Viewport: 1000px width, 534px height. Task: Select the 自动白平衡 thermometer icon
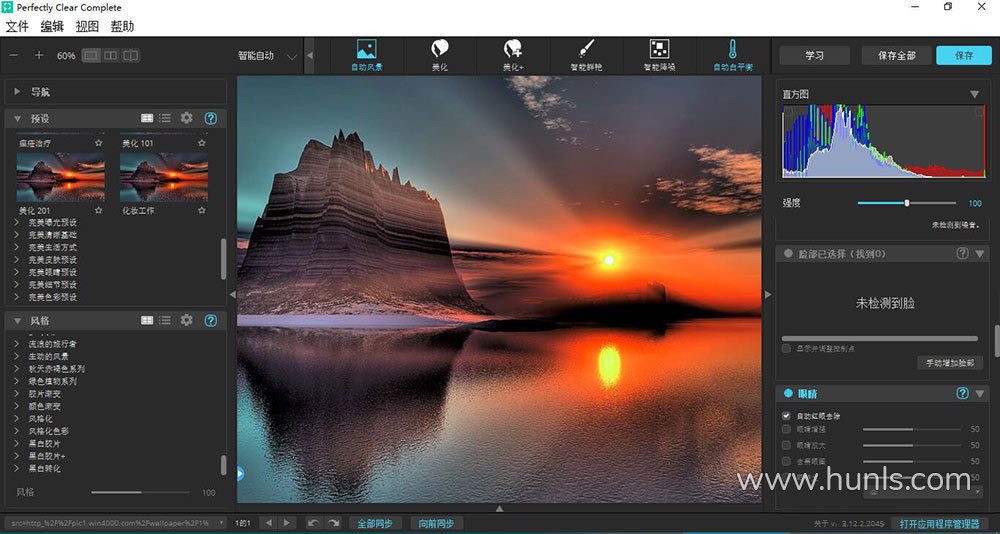click(732, 49)
